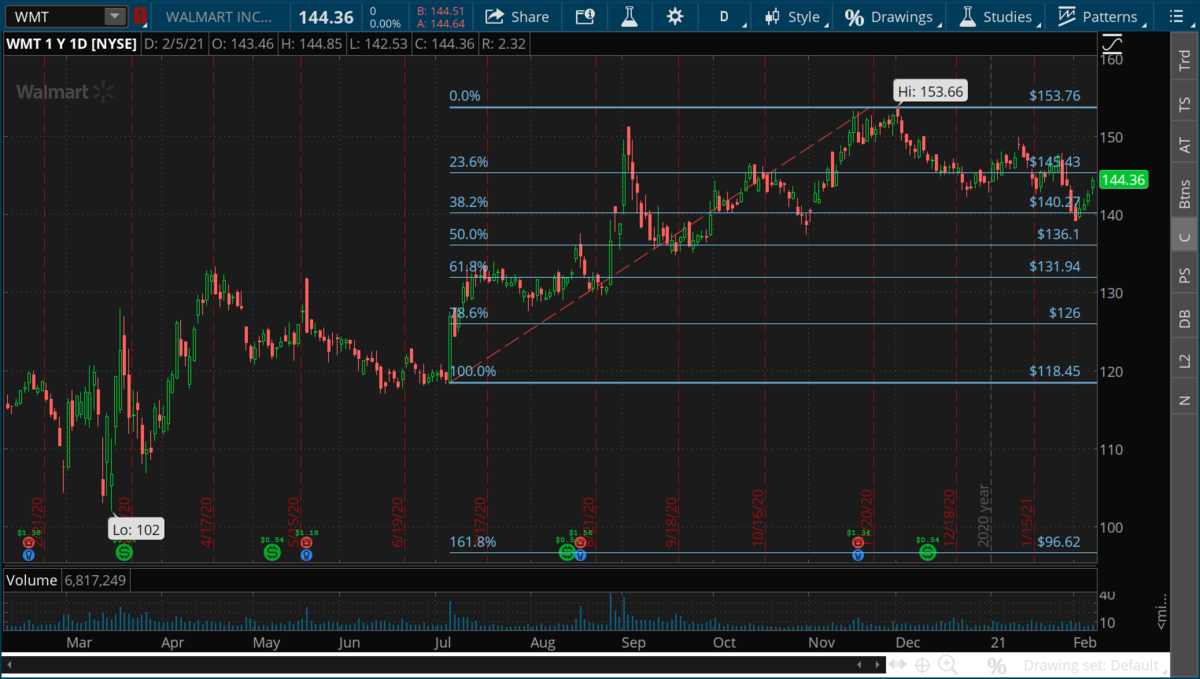Click the 100.0% Fibonacci level label
The width and height of the screenshot is (1200, 679).
click(473, 371)
